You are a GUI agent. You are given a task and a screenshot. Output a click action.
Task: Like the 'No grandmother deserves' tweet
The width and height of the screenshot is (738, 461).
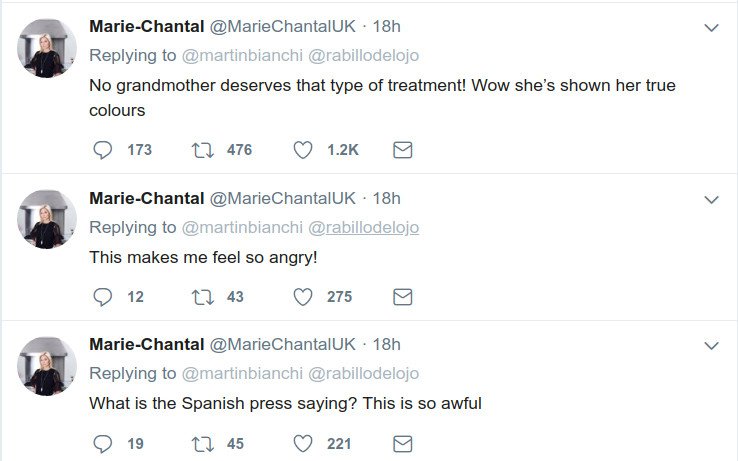[304, 150]
